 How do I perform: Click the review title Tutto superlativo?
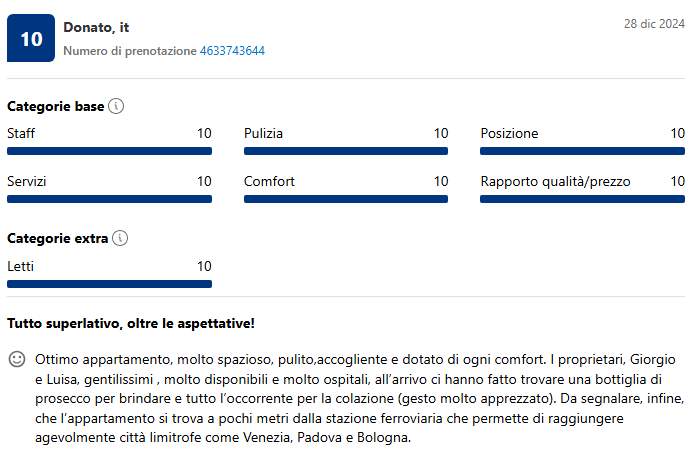pos(131,323)
